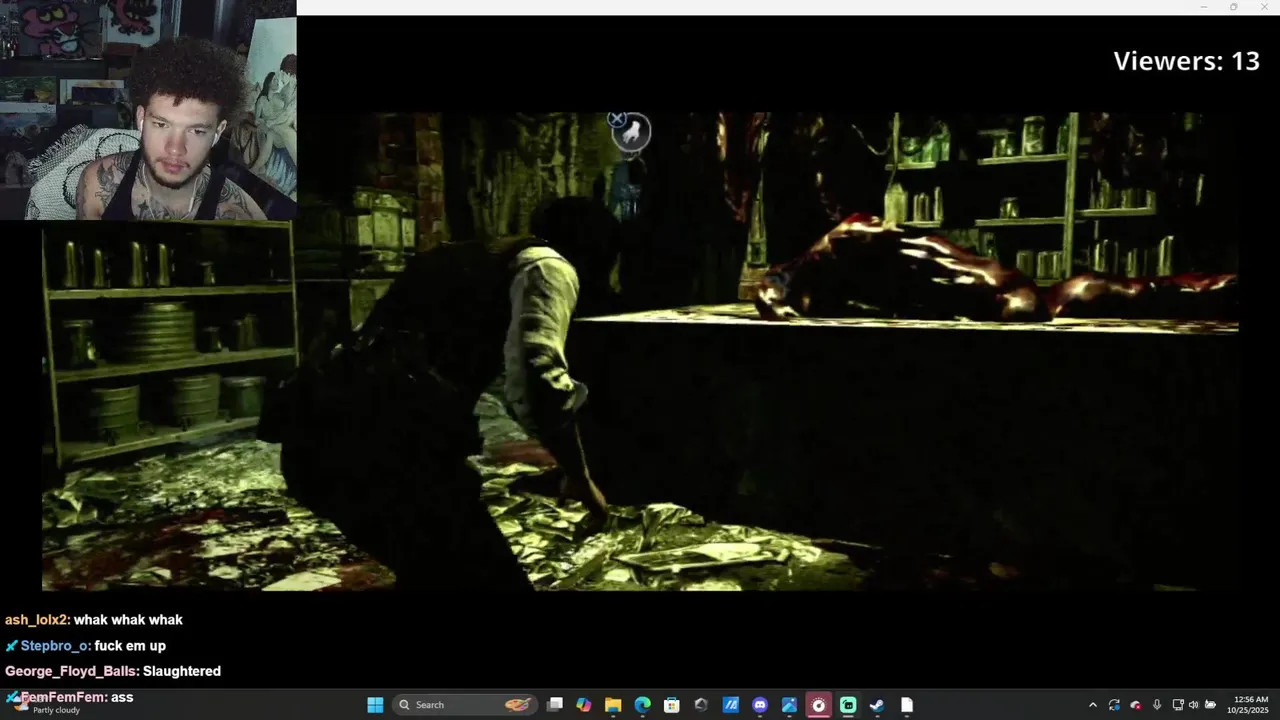
Task: Open the Photos app from the taskbar
Action: pos(789,705)
